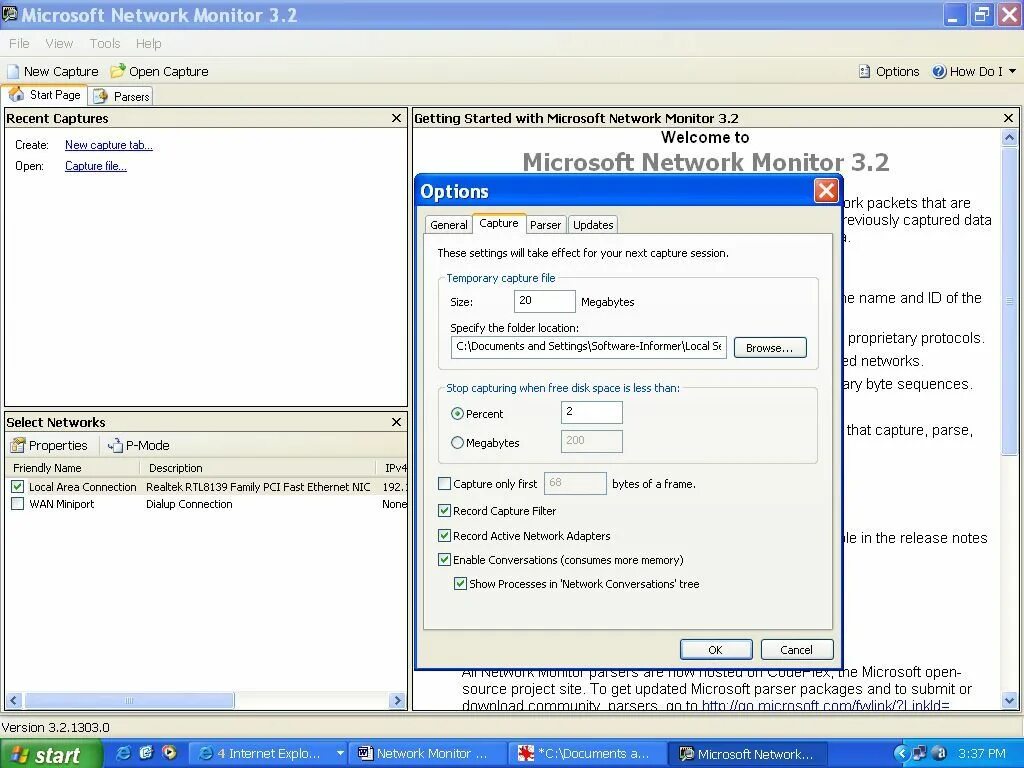This screenshot has width=1024, height=768.
Task: Click the Browse button
Action: (x=770, y=347)
